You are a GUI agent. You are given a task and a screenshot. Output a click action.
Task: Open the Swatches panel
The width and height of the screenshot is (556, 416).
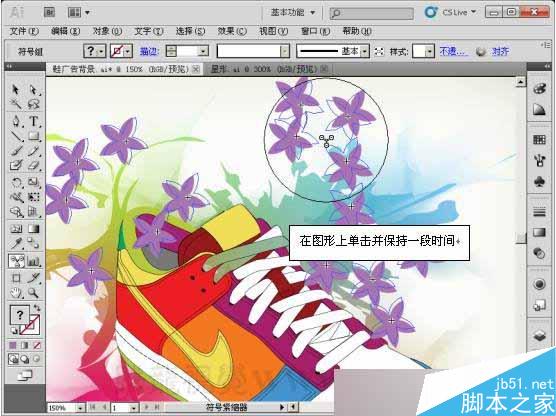pos(539,140)
